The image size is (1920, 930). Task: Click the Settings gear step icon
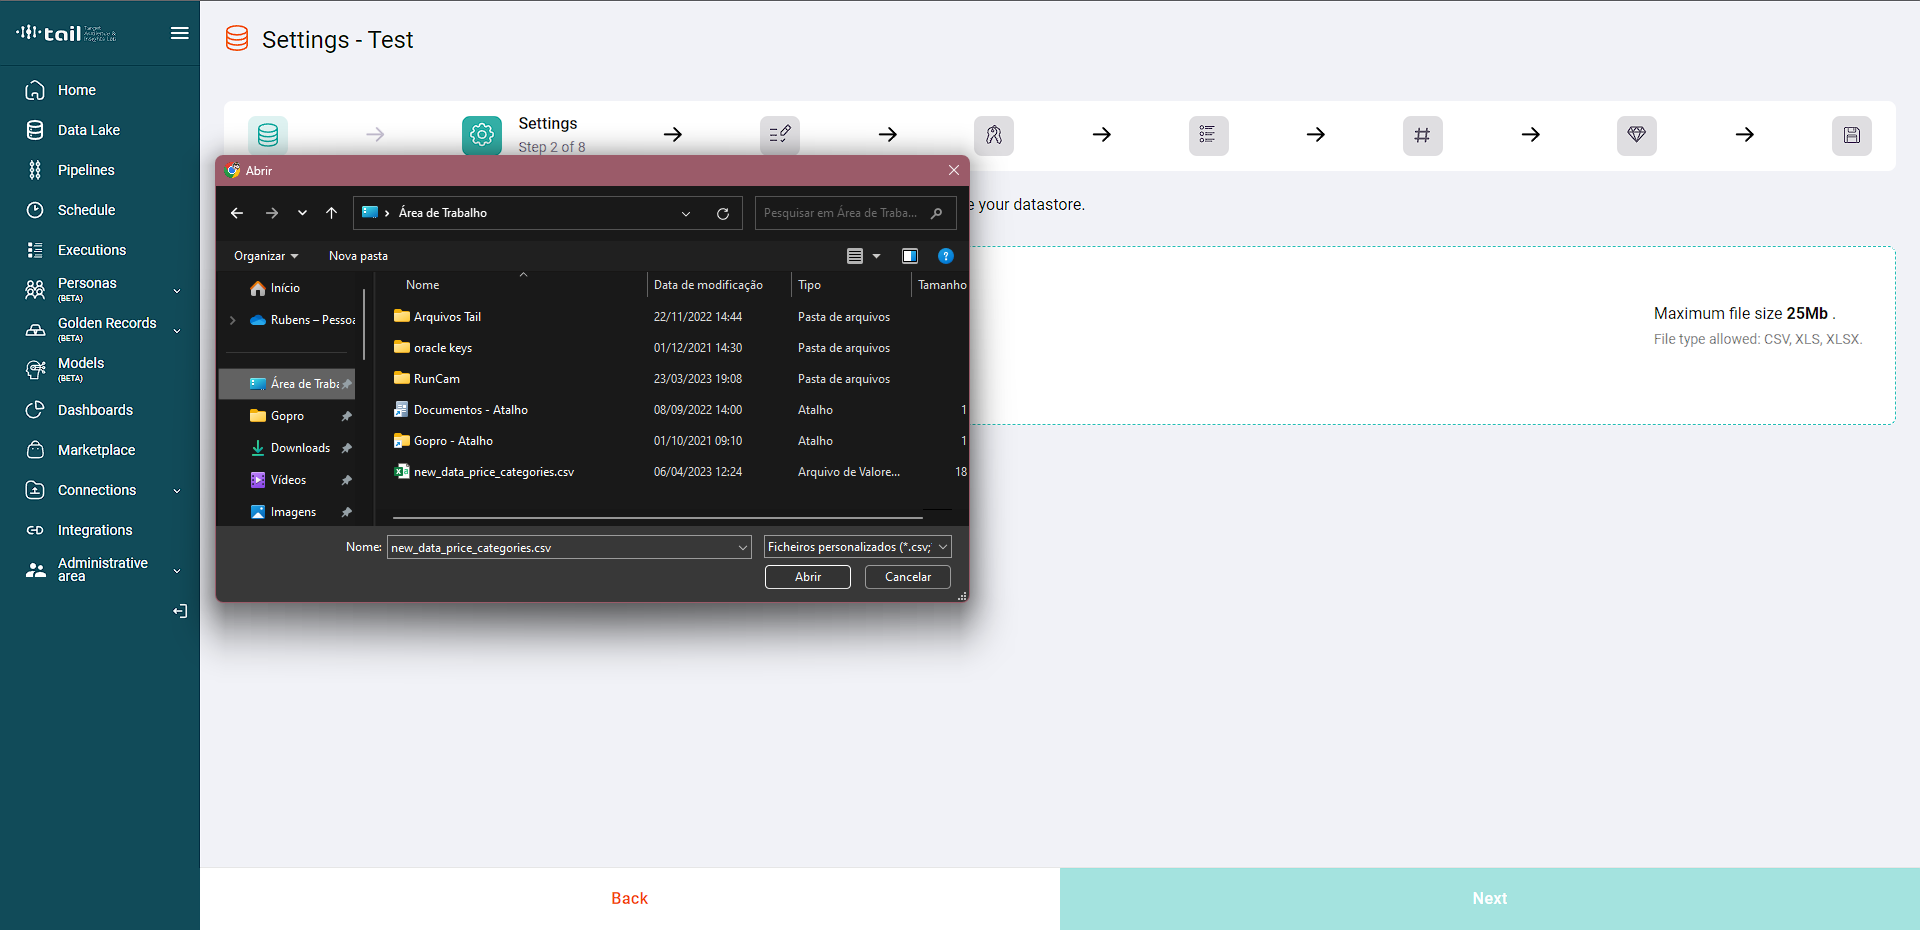[x=482, y=135]
